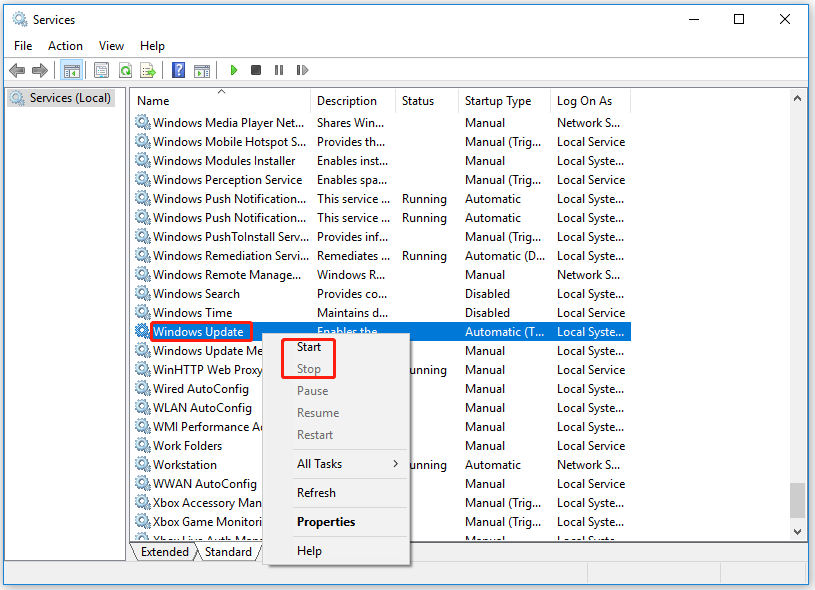Image resolution: width=815 pixels, height=590 pixels.
Task: Click gear icon beside Windows Time
Action: (143, 312)
